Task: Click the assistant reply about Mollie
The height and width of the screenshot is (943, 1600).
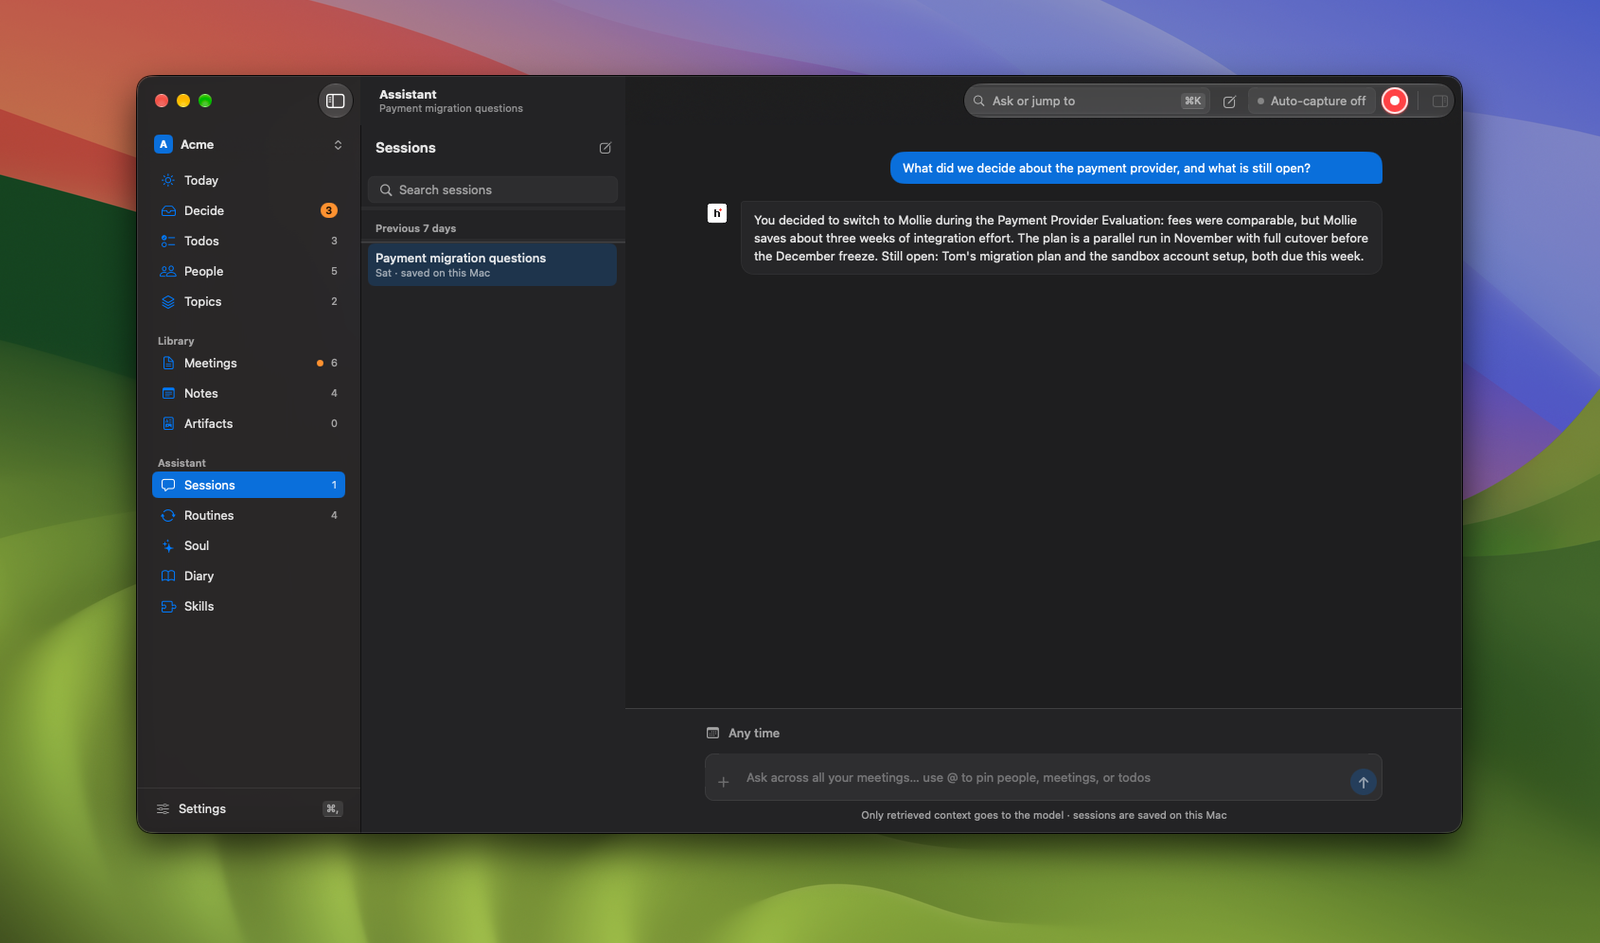Action: (1061, 238)
